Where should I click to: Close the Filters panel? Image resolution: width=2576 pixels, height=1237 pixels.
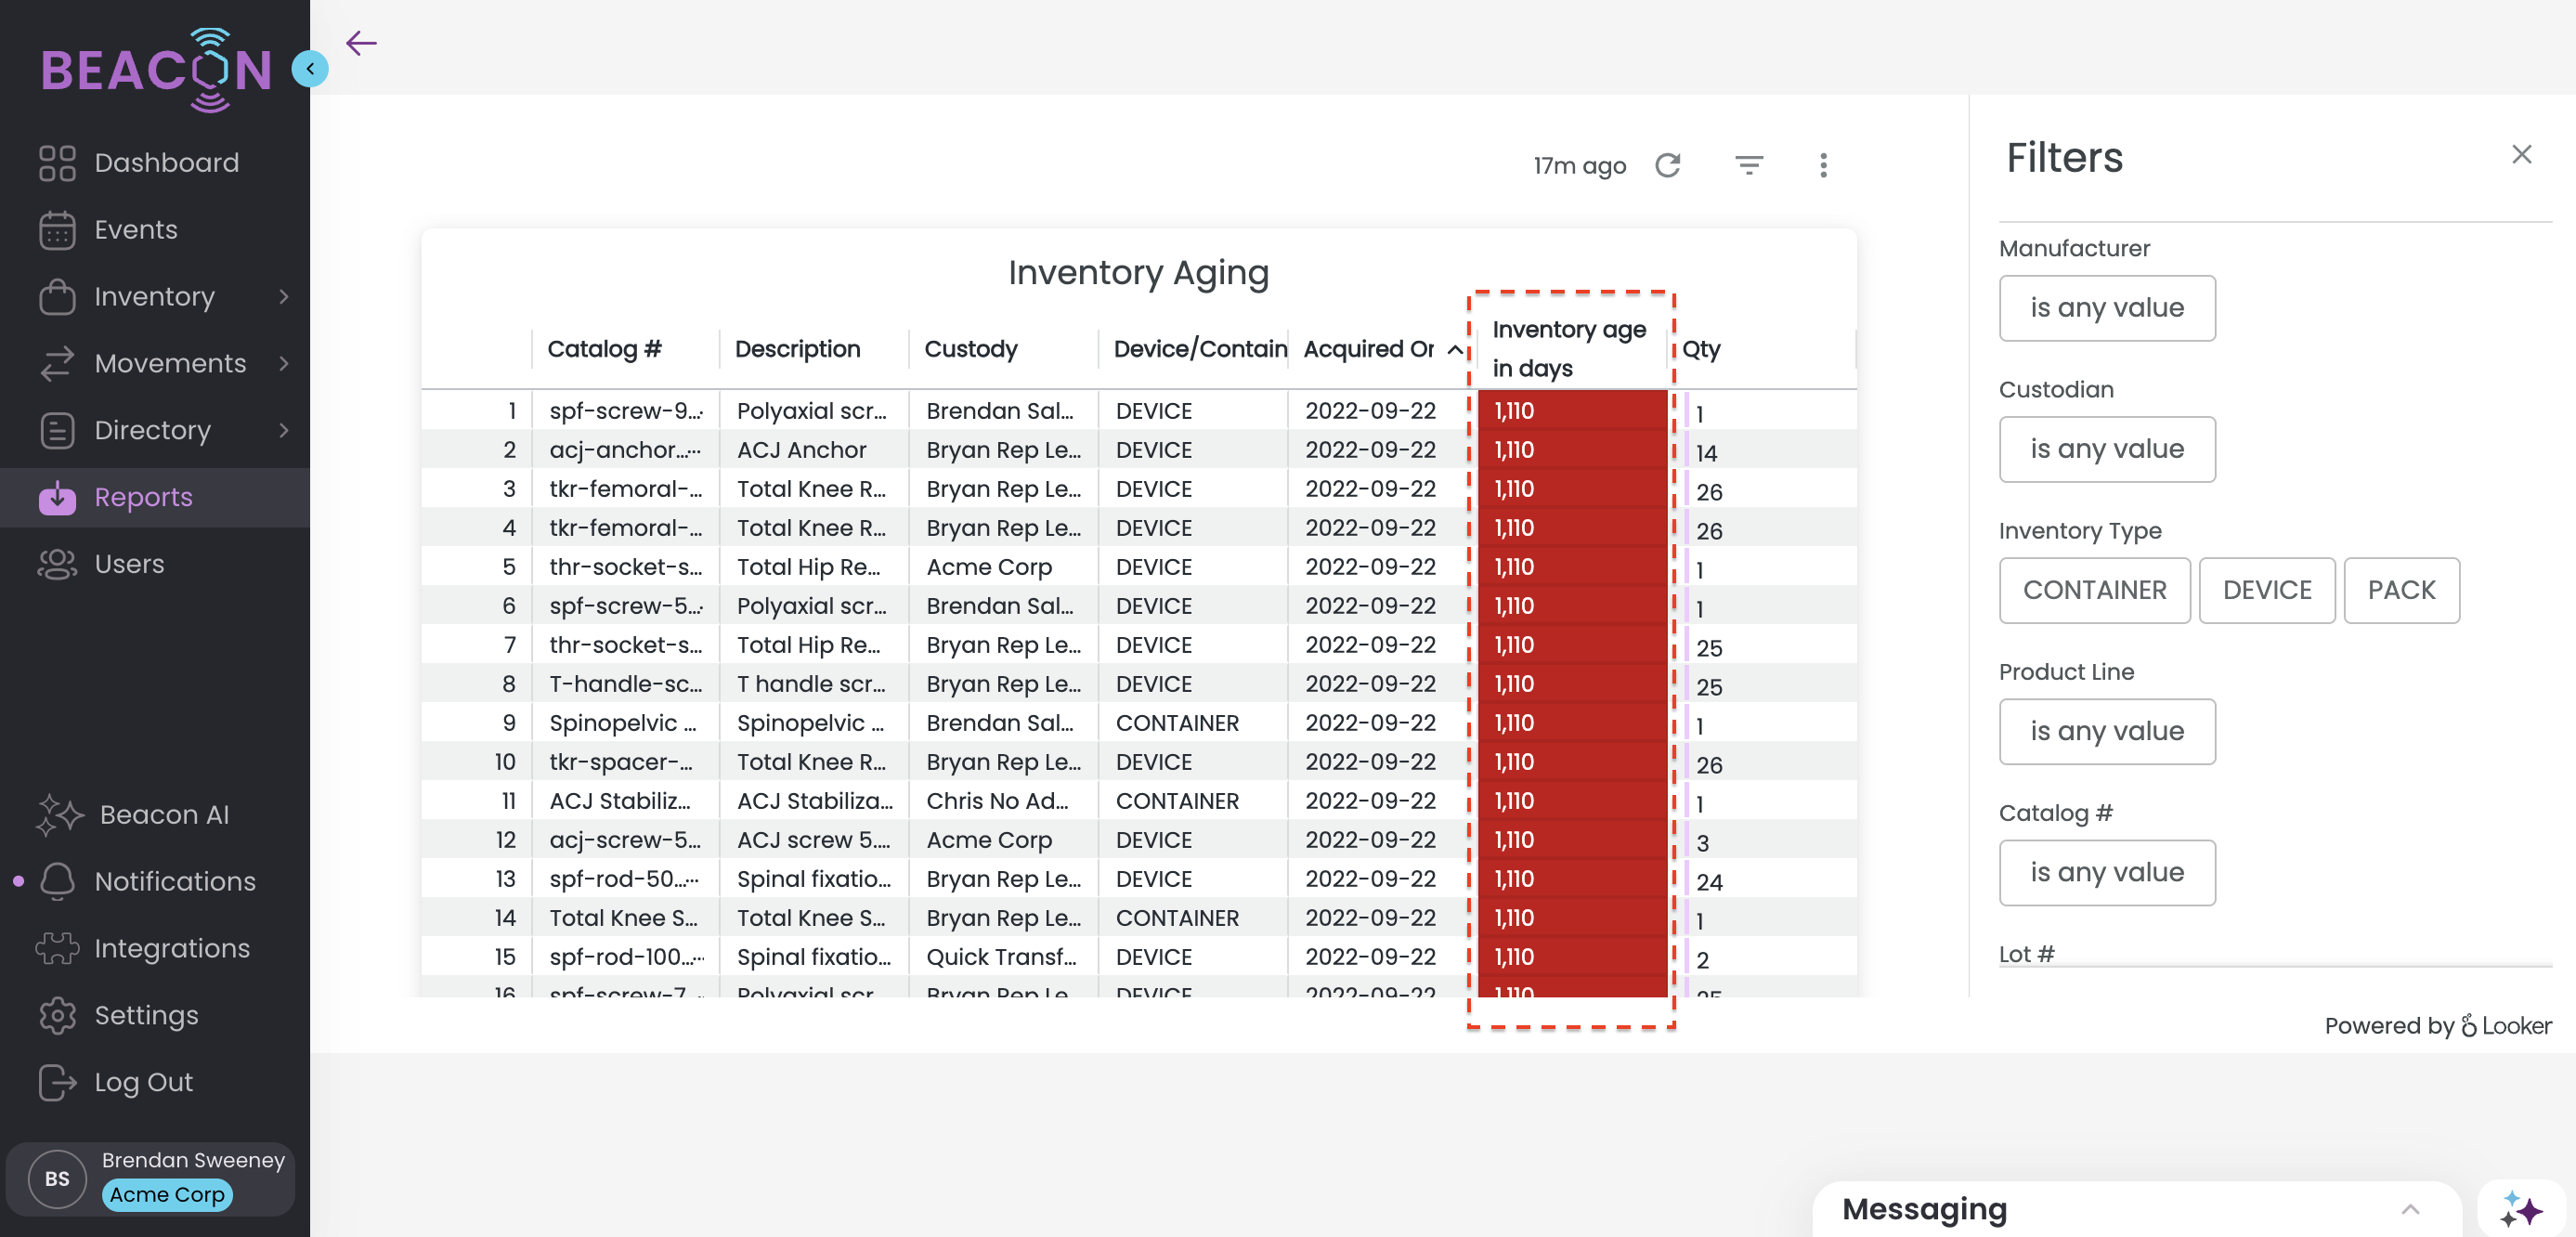(2521, 155)
